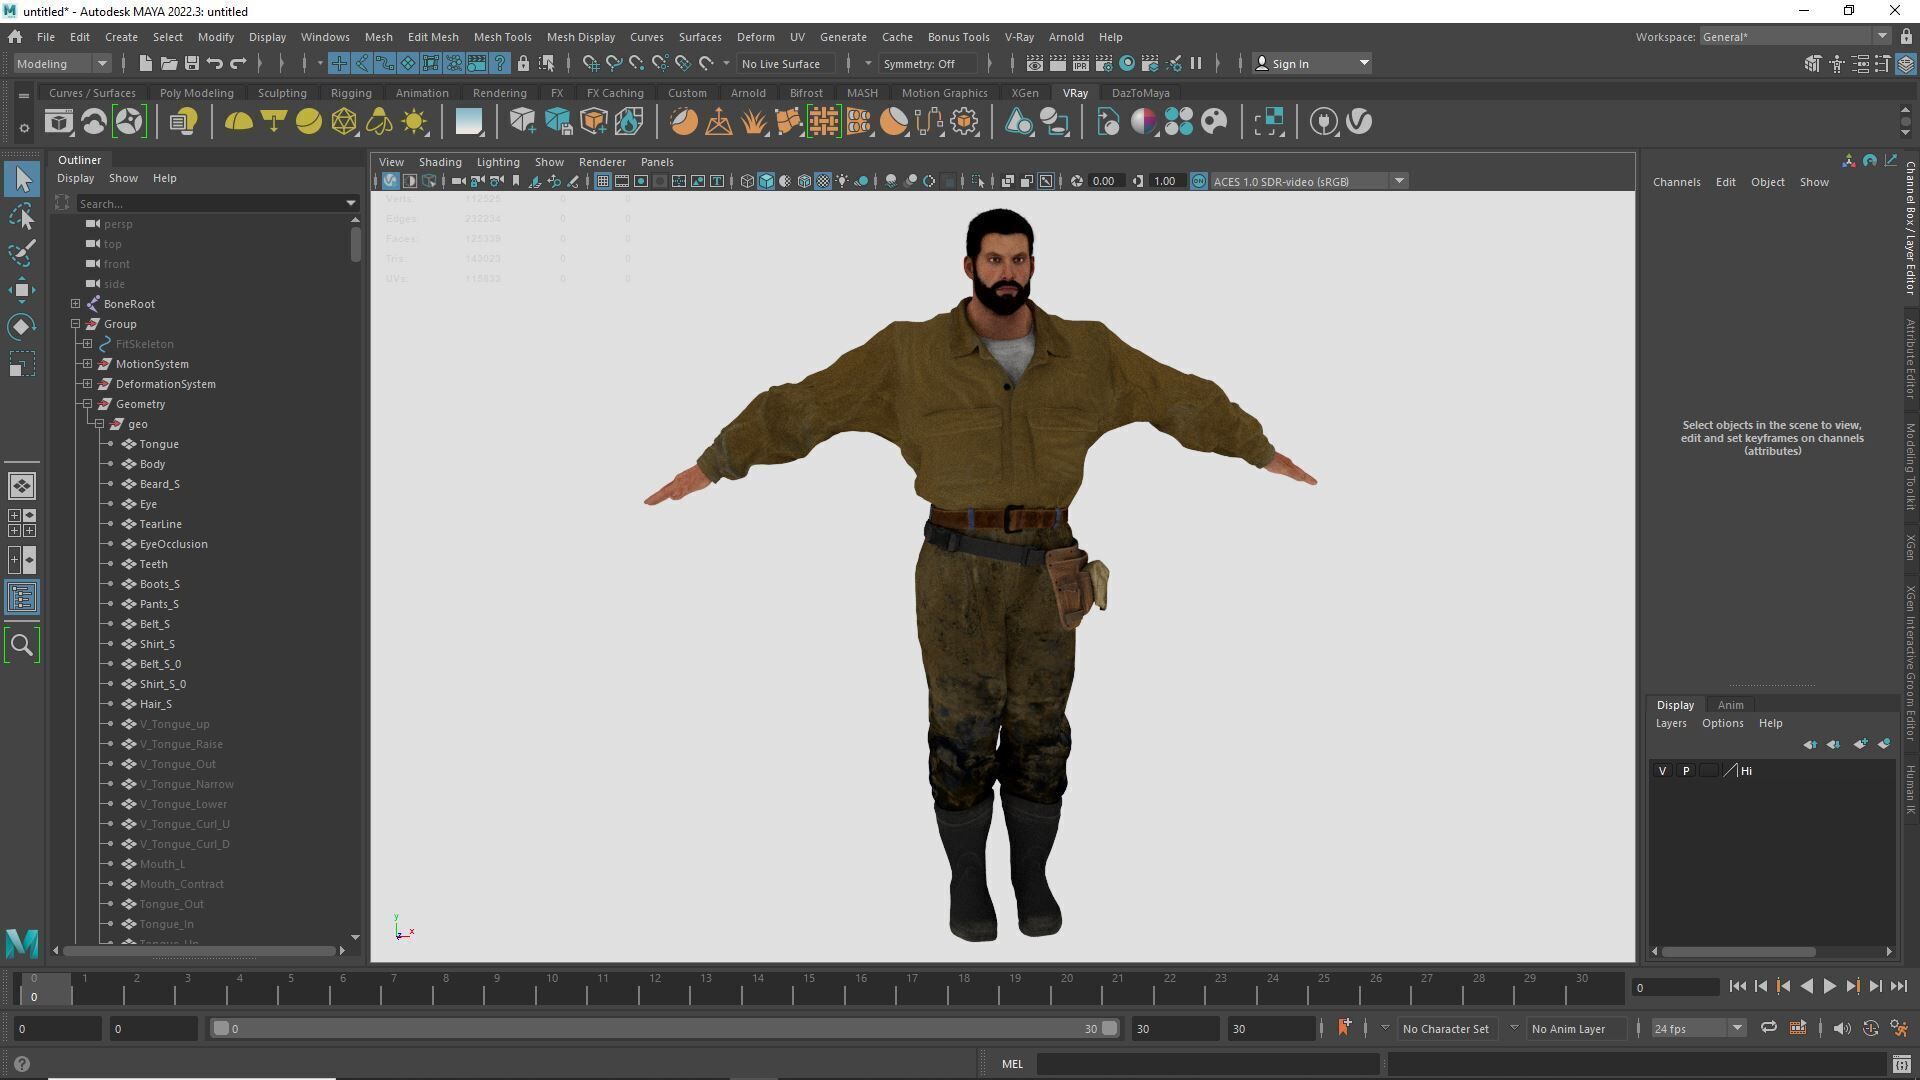Image resolution: width=1920 pixels, height=1080 pixels.
Task: Pick the Rotate tool icon
Action: click(x=22, y=327)
